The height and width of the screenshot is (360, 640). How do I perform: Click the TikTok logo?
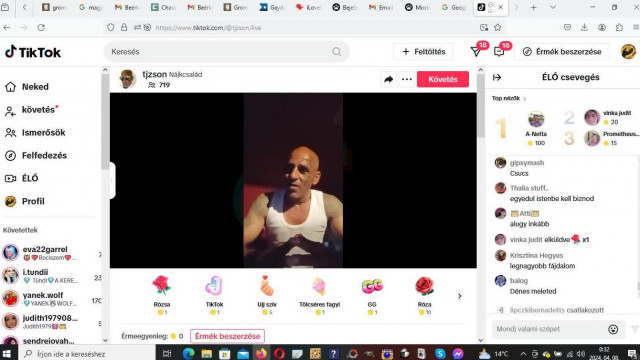[33, 52]
